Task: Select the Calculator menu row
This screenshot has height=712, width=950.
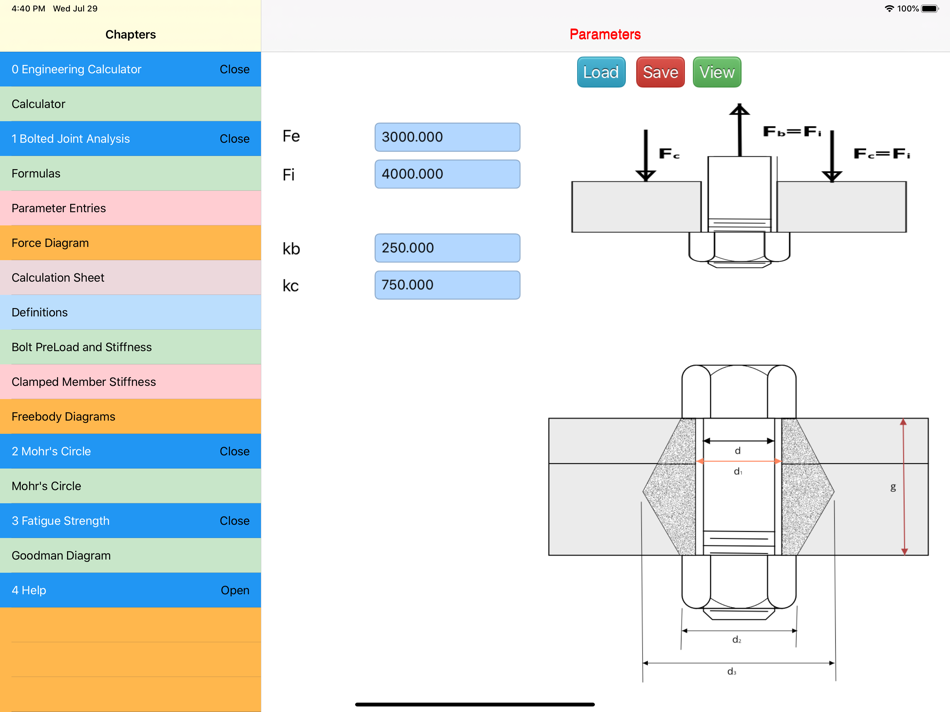Action: pyautogui.click(x=130, y=104)
